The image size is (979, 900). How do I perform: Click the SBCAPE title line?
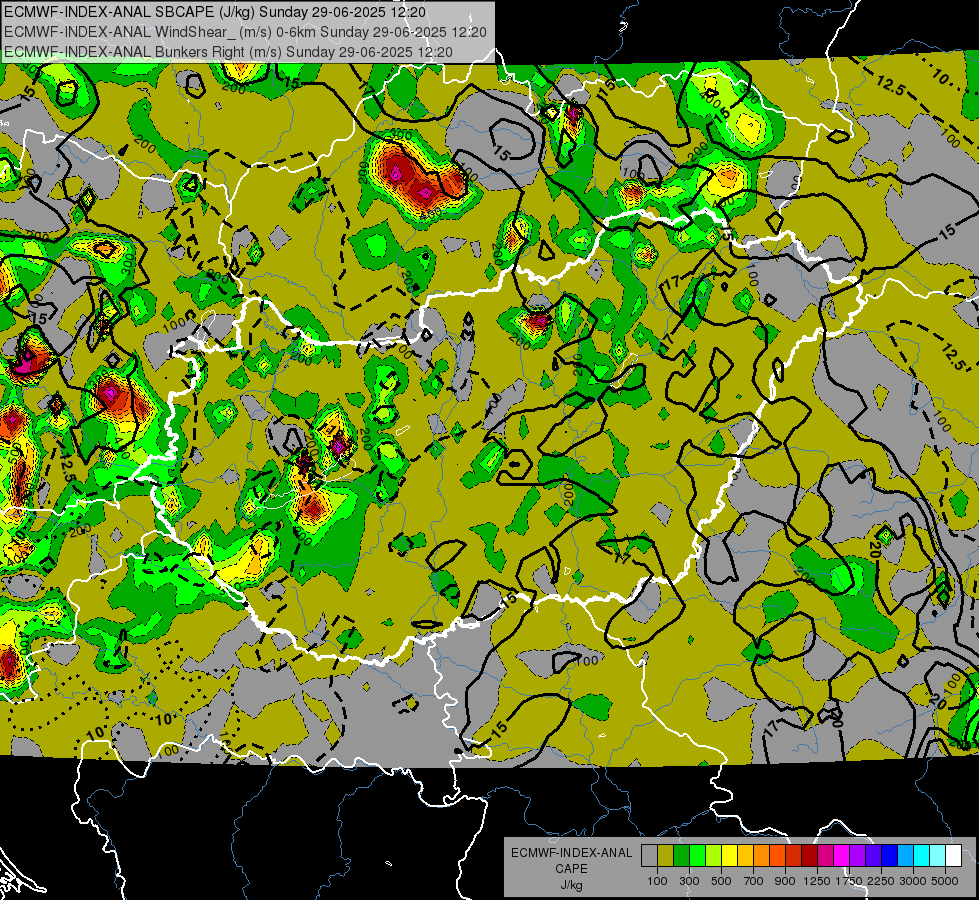click(215, 12)
